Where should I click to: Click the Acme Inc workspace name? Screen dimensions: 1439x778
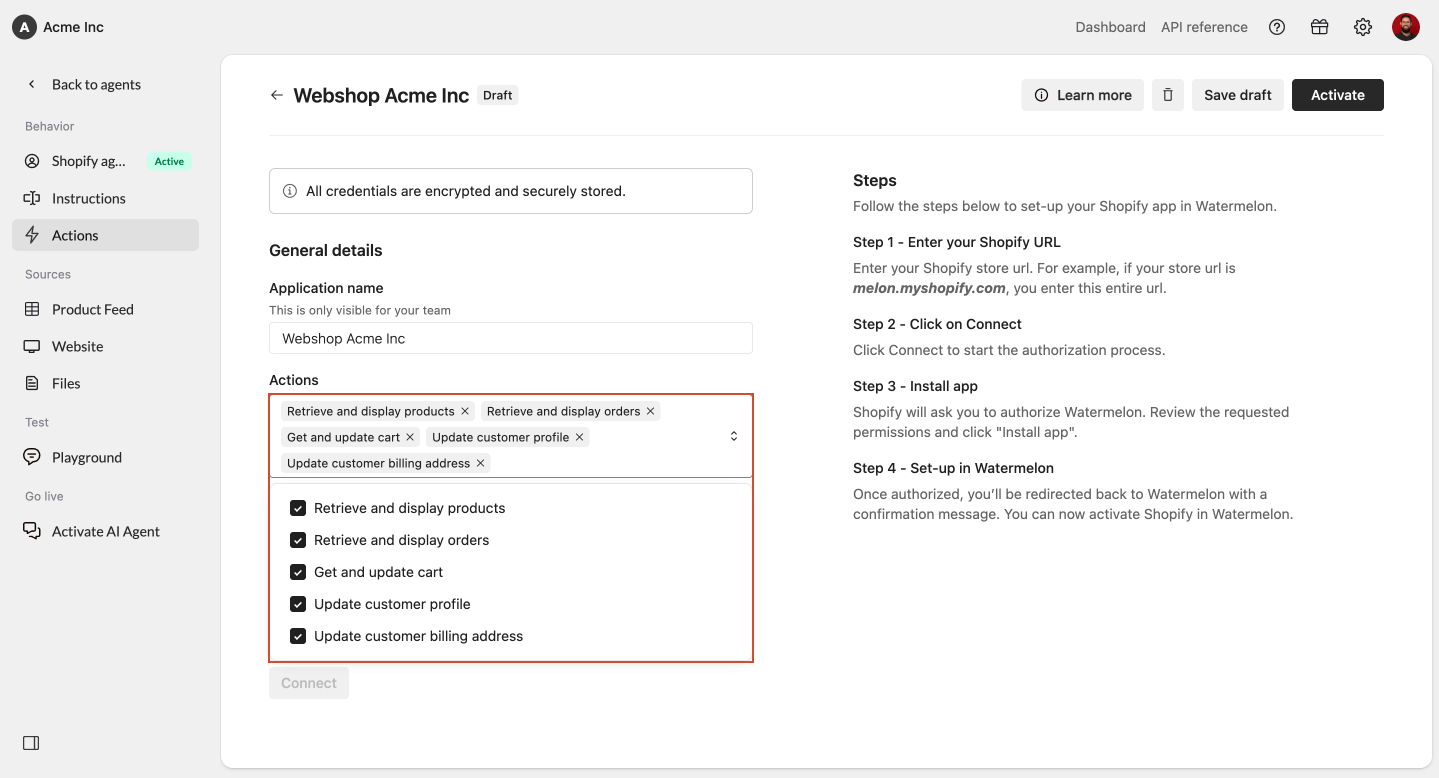point(73,27)
